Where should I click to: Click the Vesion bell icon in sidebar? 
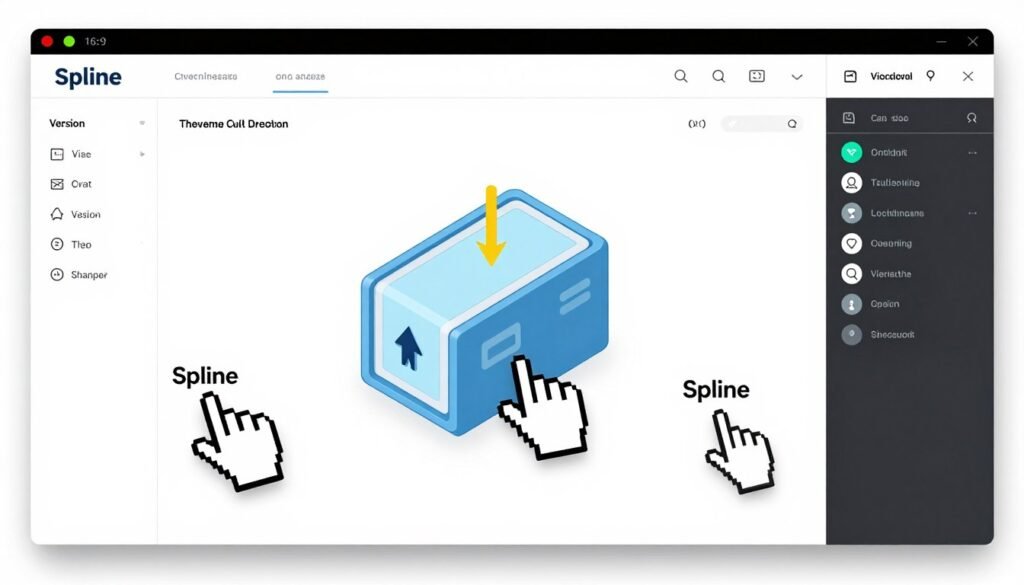click(x=57, y=214)
